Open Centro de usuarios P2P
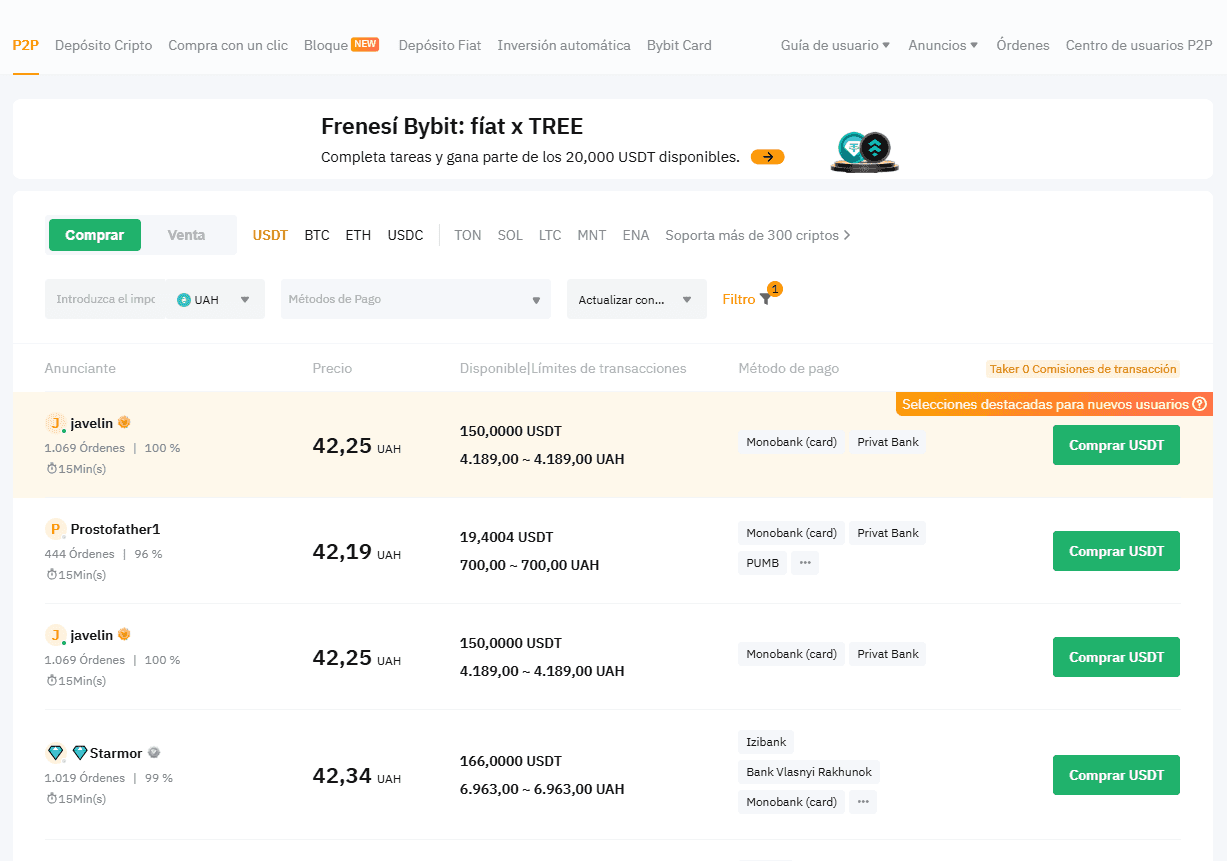Viewport: 1227px width, 861px height. click(1139, 45)
